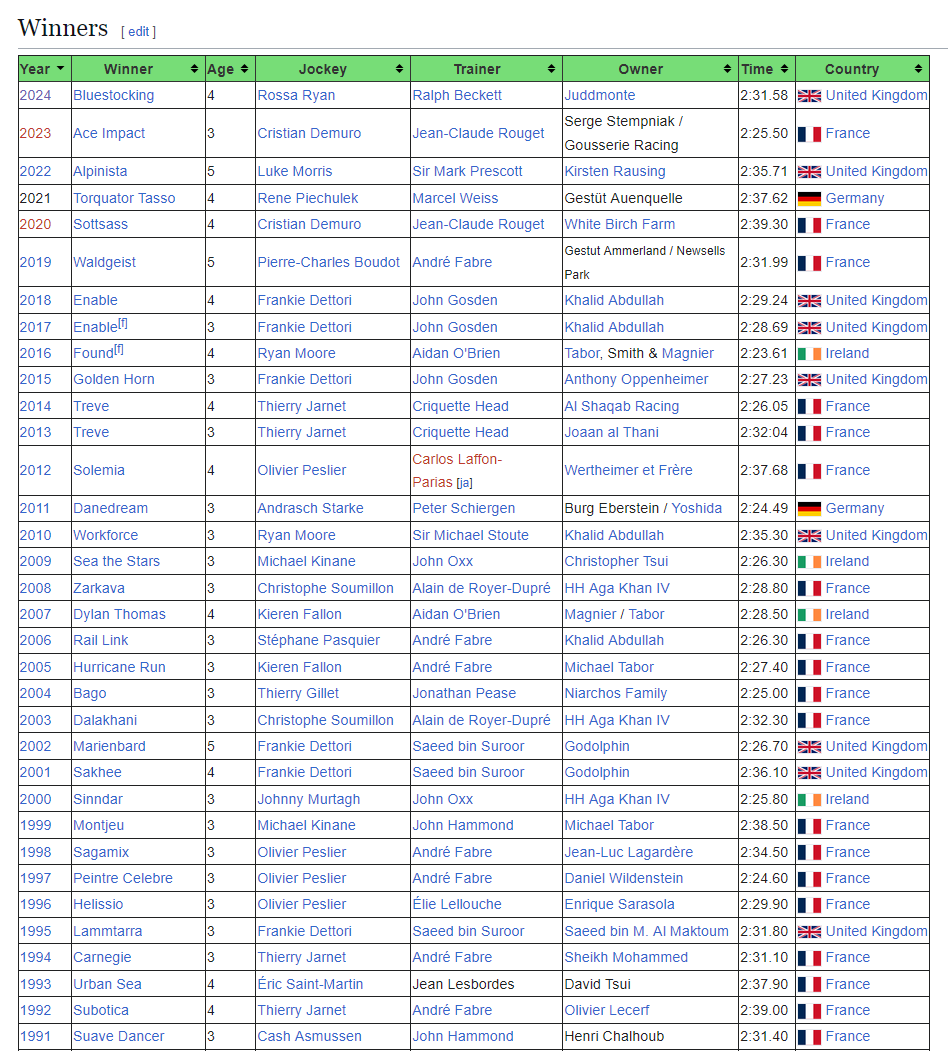Open footnote f beside 2017 Enable
Screen dimensions: 948x1051
click(123, 323)
